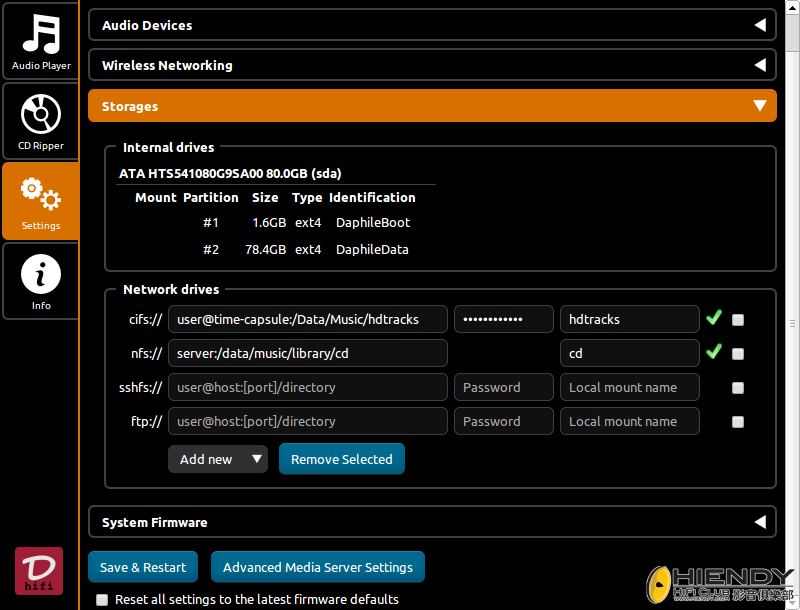Expand the Wireless Networking section
Image resolution: width=800 pixels, height=610 pixels.
pos(432,65)
